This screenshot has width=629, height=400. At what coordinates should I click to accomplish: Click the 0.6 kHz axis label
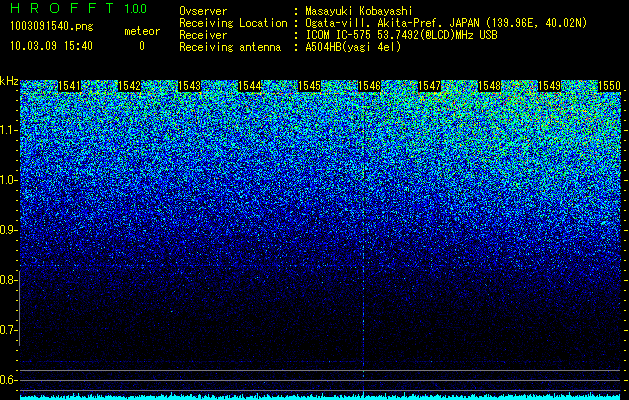[7, 380]
